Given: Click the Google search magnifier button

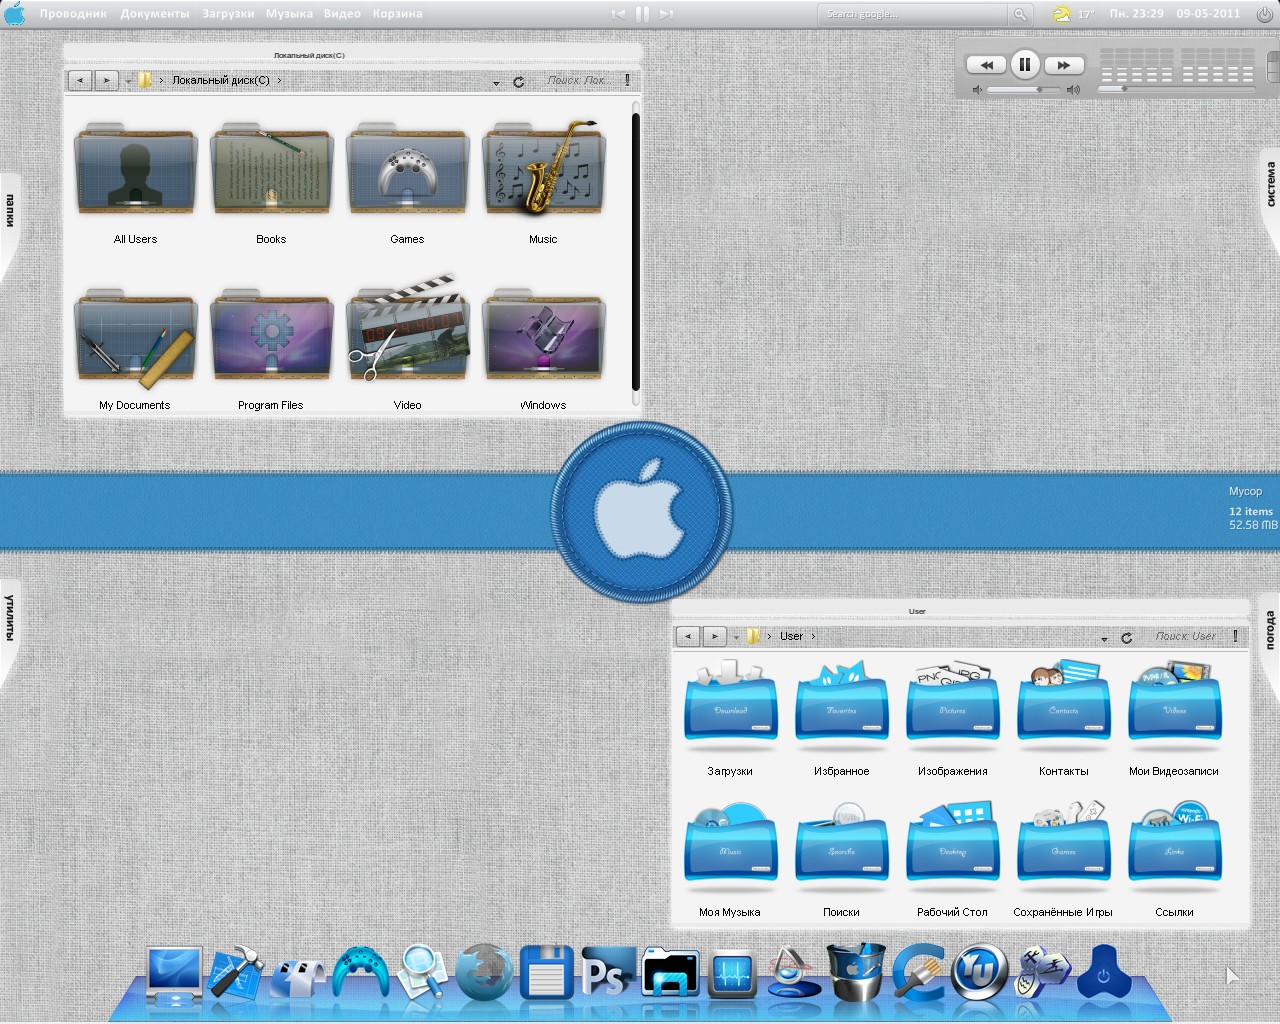Looking at the screenshot, I should pyautogui.click(x=1020, y=14).
